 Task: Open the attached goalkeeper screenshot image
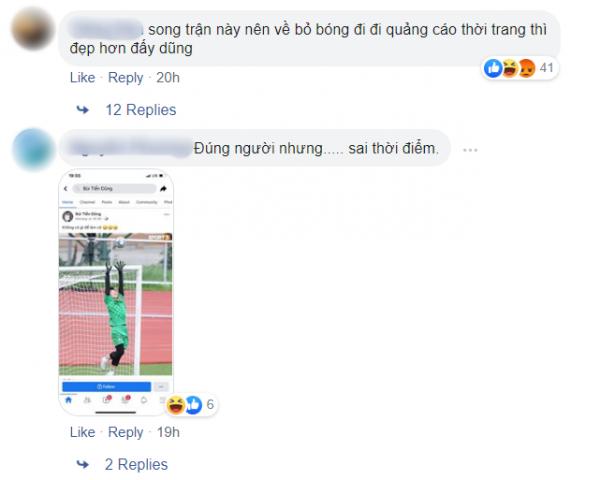(116, 292)
